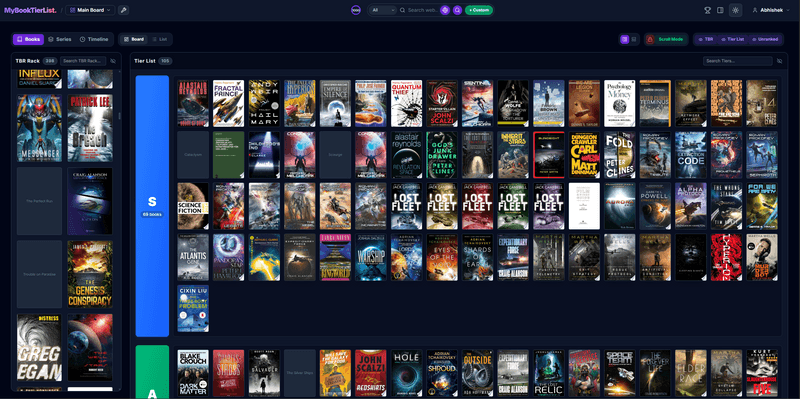Open the wrench board settings icon
800x399 pixels.
point(123,10)
